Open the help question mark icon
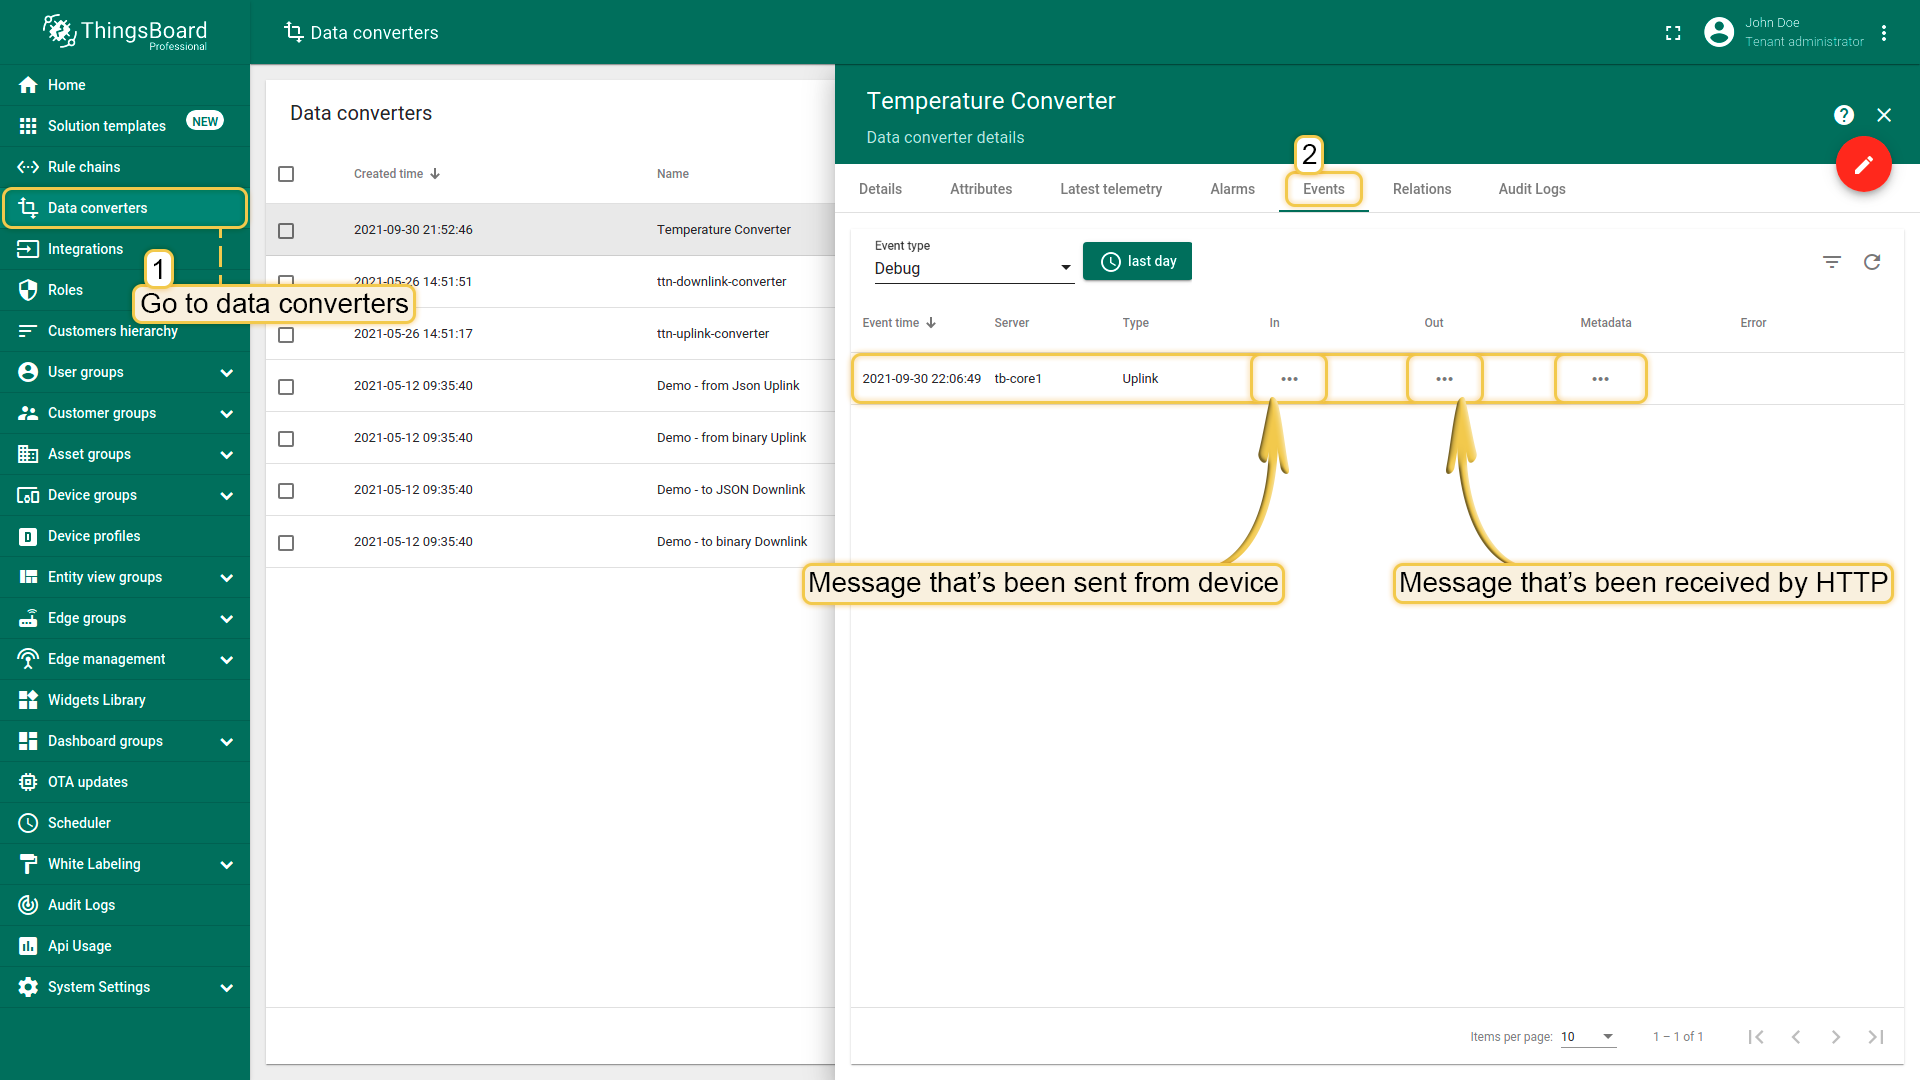 (1844, 115)
